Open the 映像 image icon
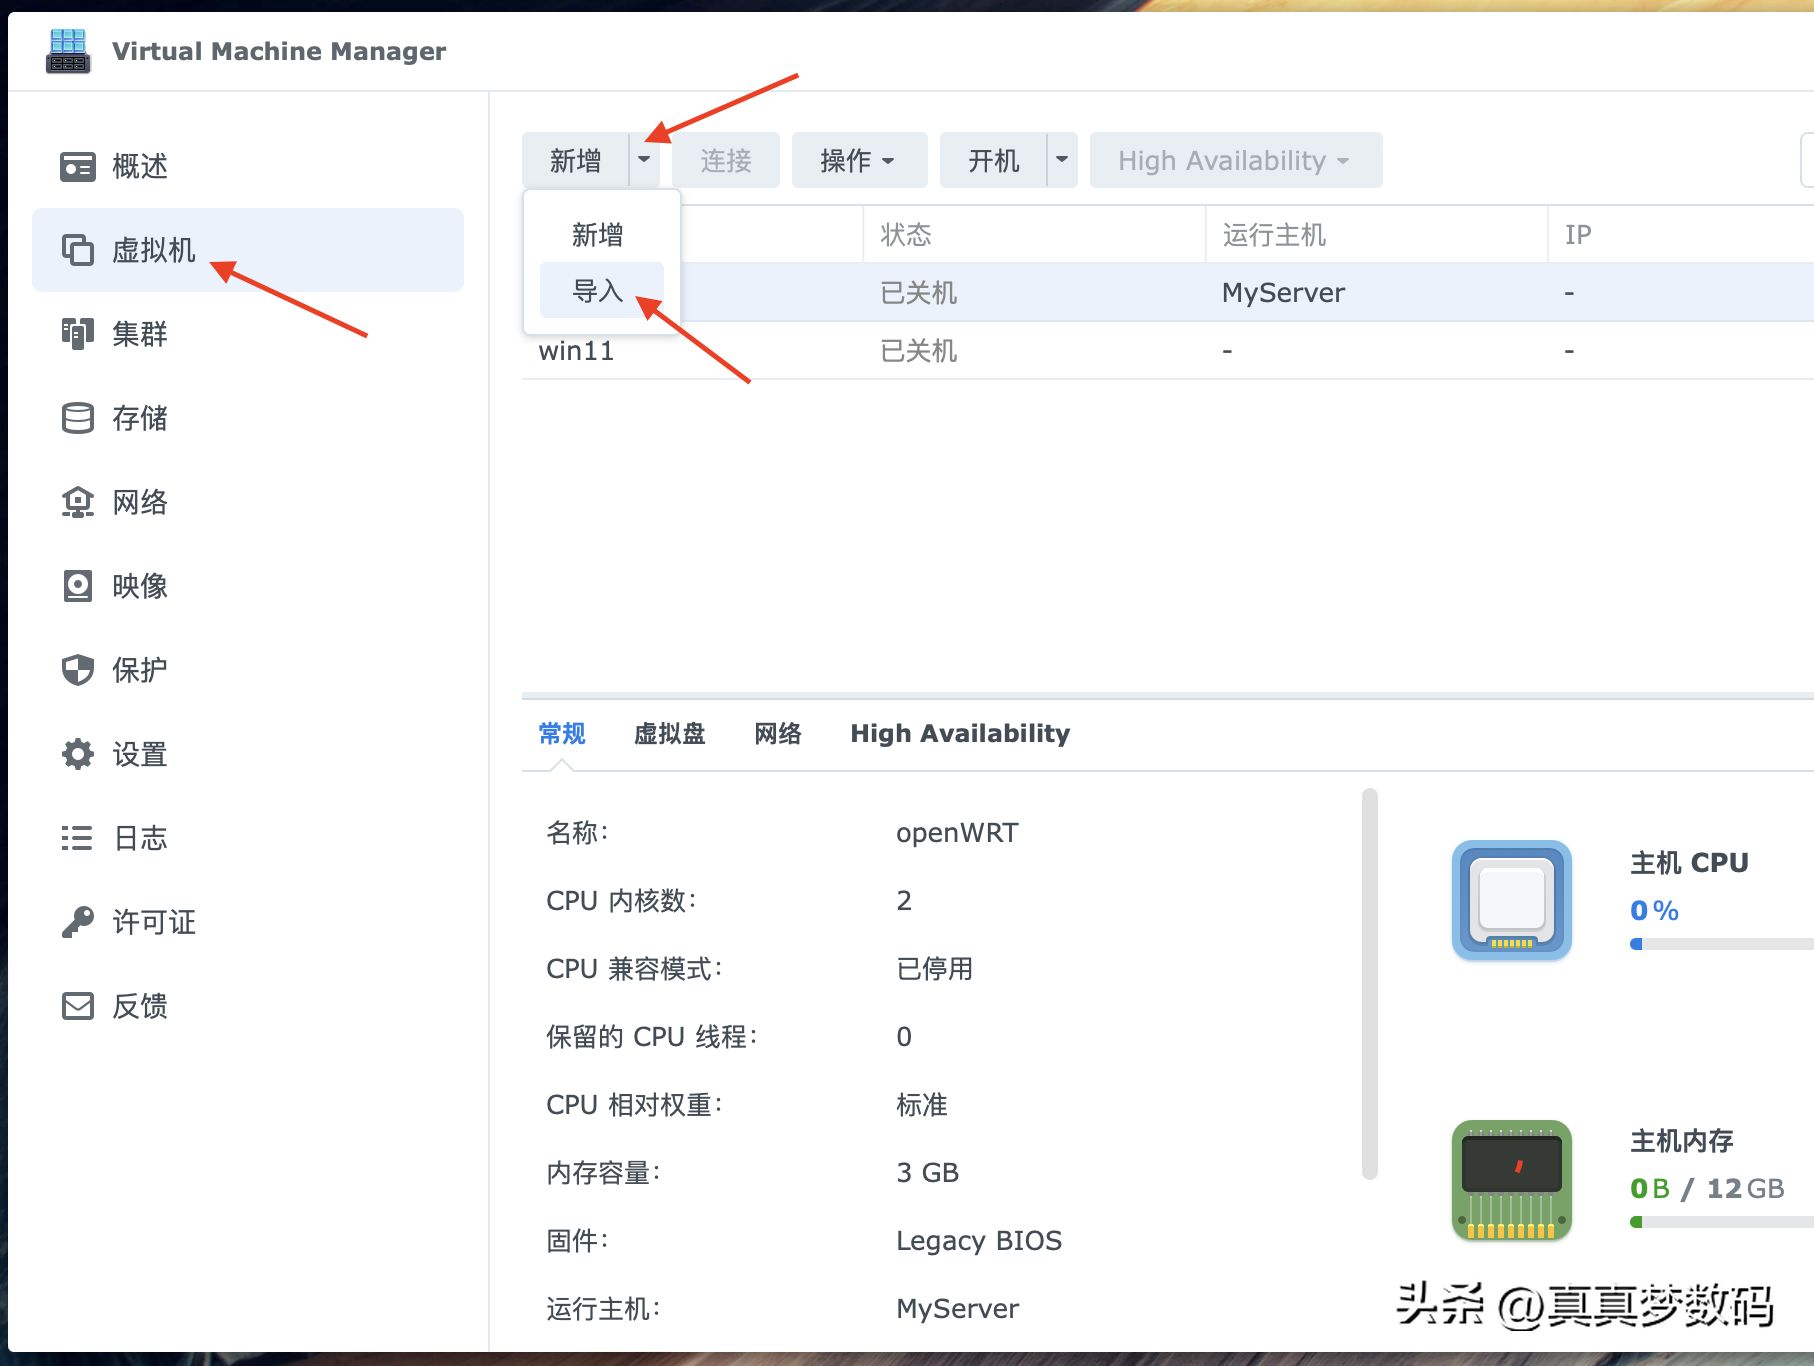 pos(78,586)
